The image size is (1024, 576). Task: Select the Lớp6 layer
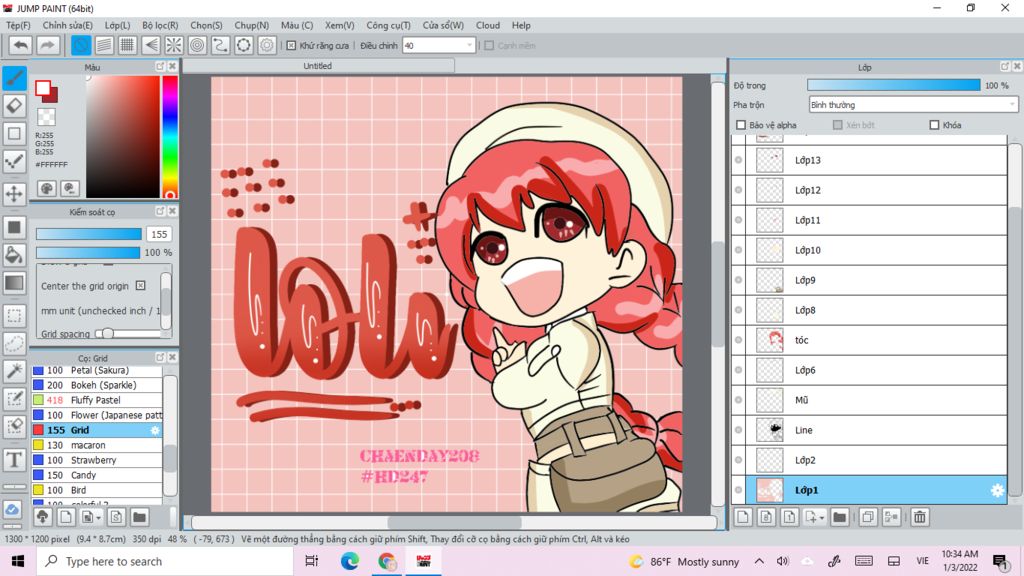click(x=869, y=370)
